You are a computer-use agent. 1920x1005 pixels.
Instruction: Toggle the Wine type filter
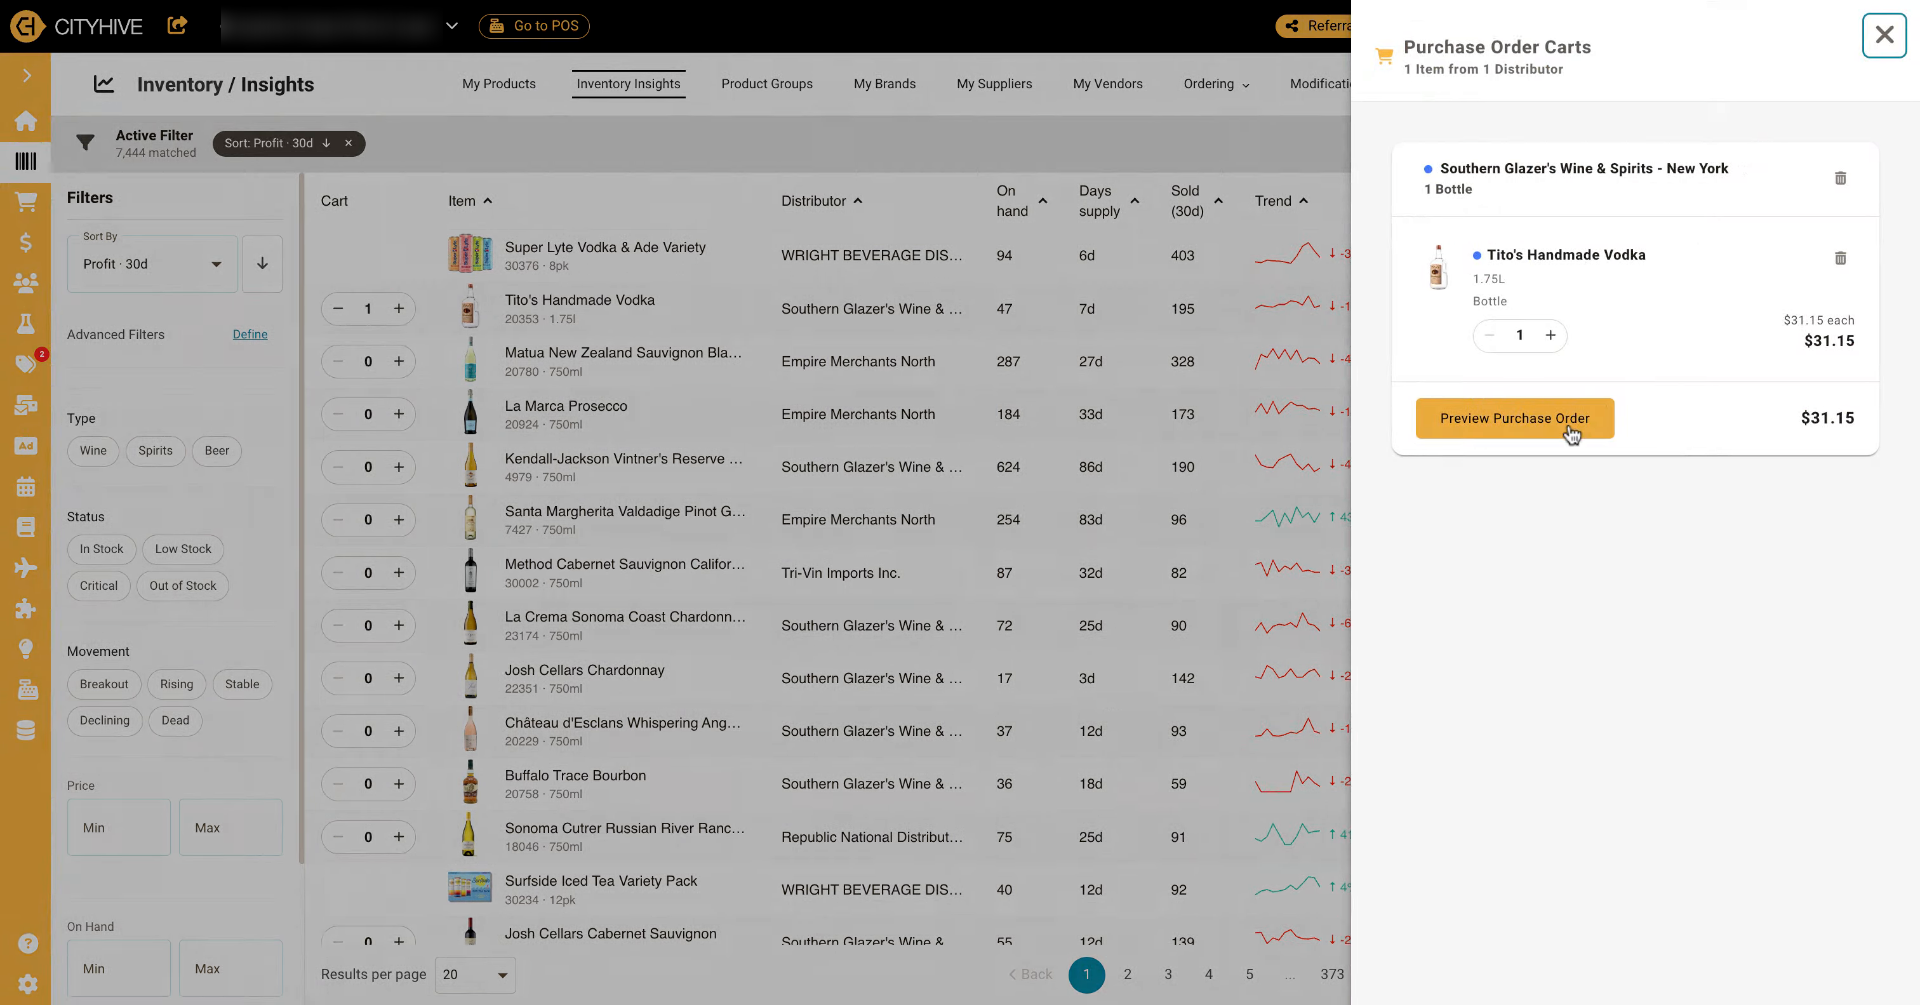[93, 451]
